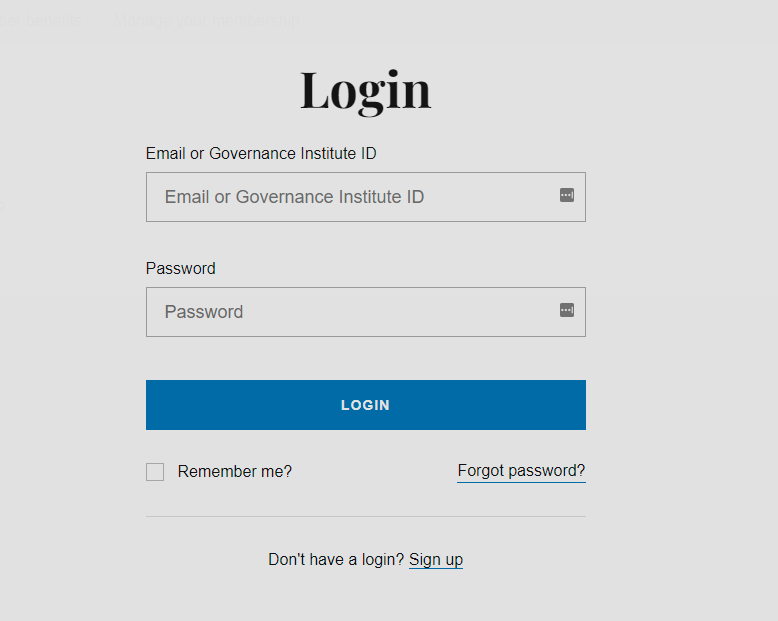Select the faded member benefits menu item
Screen dimensions: 778x621
pos(40,20)
